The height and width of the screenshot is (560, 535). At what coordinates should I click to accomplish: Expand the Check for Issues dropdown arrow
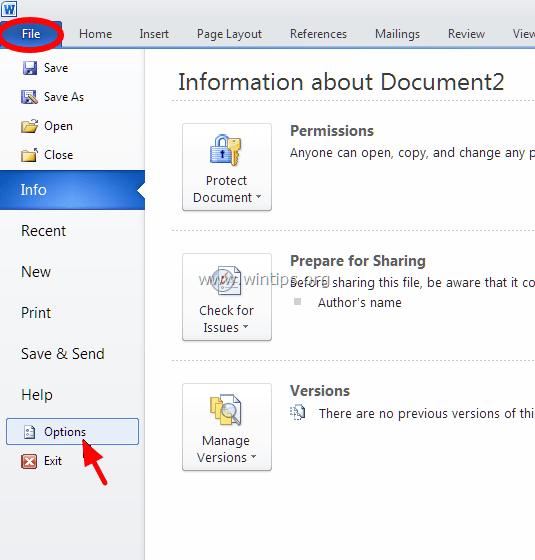pyautogui.click(x=245, y=326)
